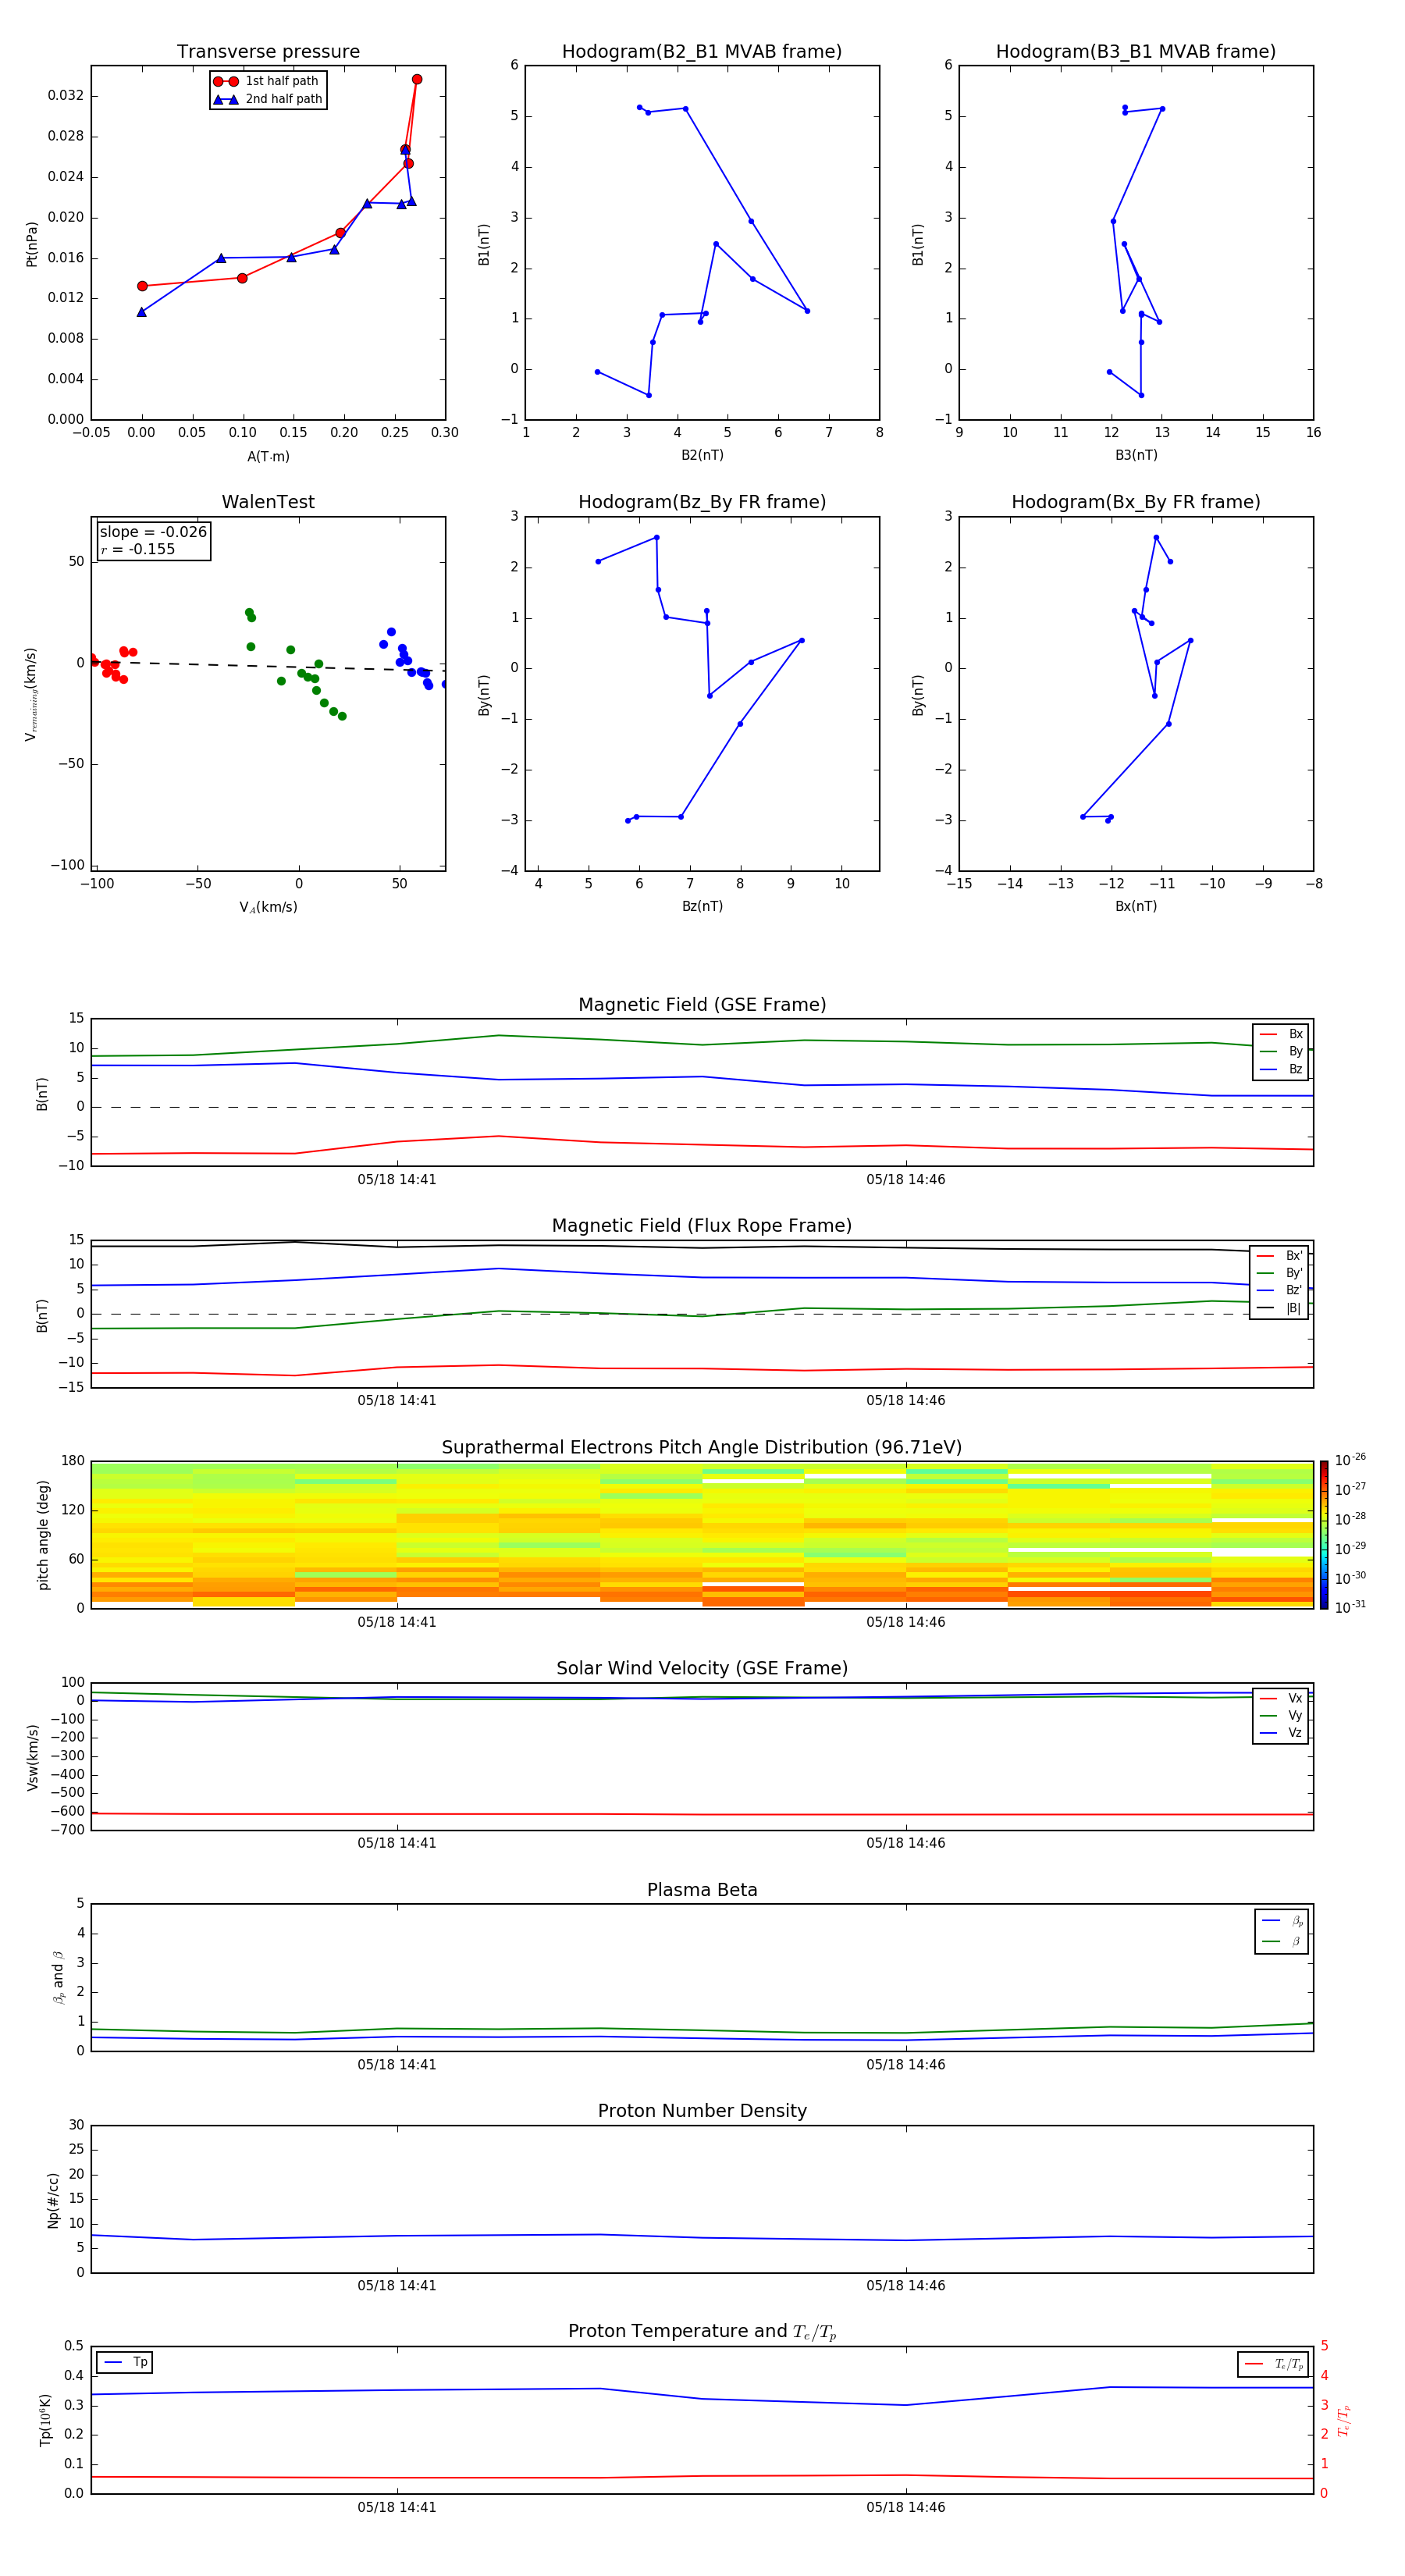The image size is (1405, 2576).
Task: Click the 'Bz(nT)' x-axis label
Action: (x=702, y=906)
